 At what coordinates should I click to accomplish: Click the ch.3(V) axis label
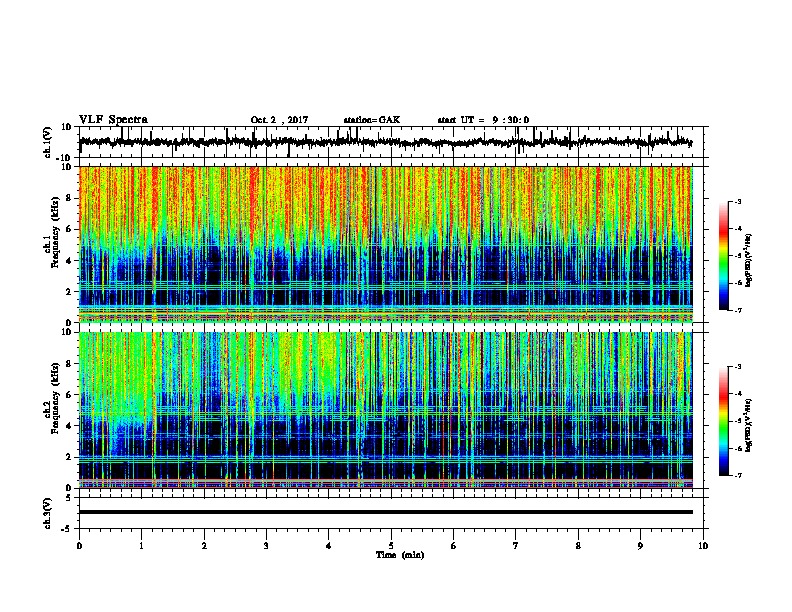click(48, 513)
